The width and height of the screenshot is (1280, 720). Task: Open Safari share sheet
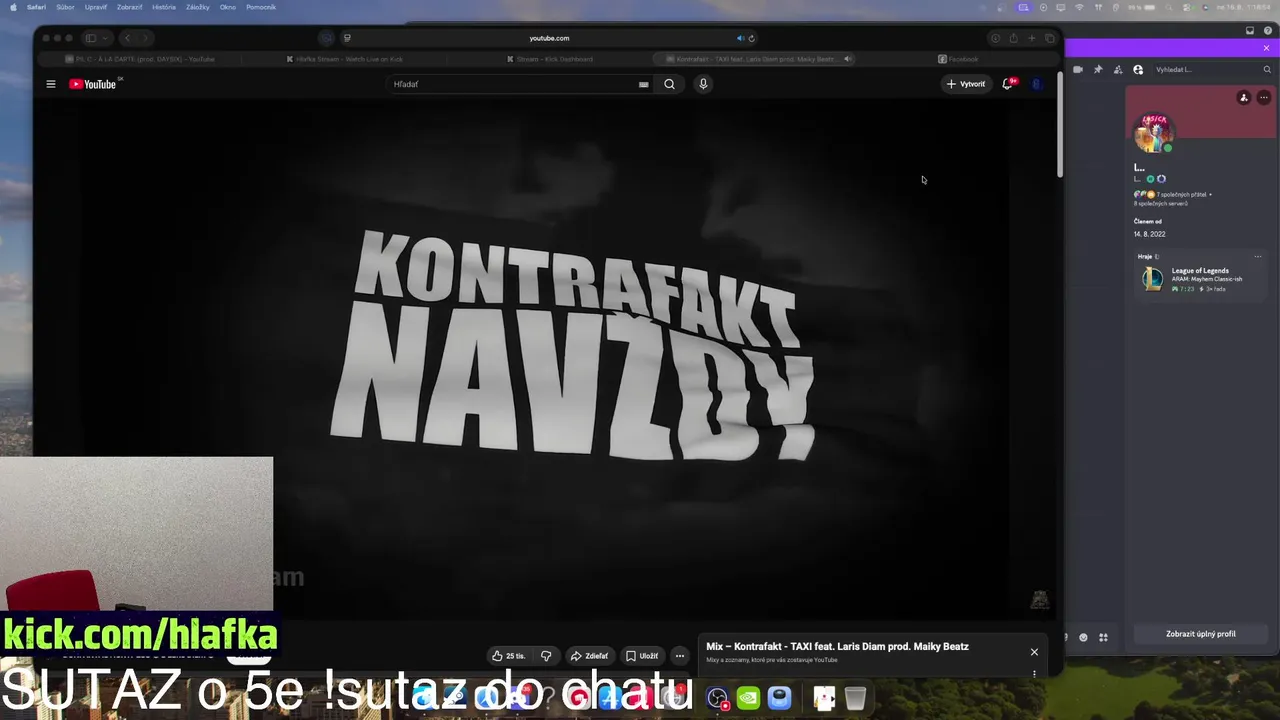[x=1013, y=38]
